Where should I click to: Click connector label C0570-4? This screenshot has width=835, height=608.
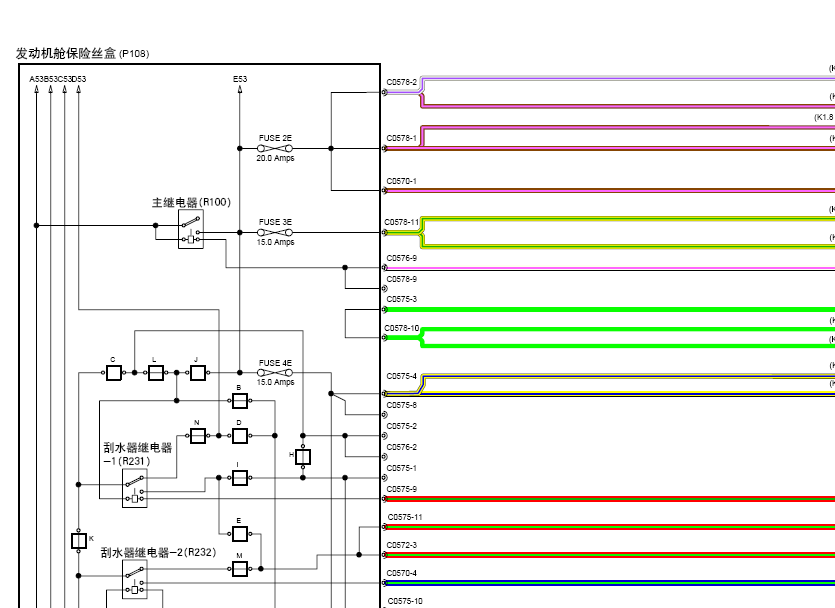403,573
